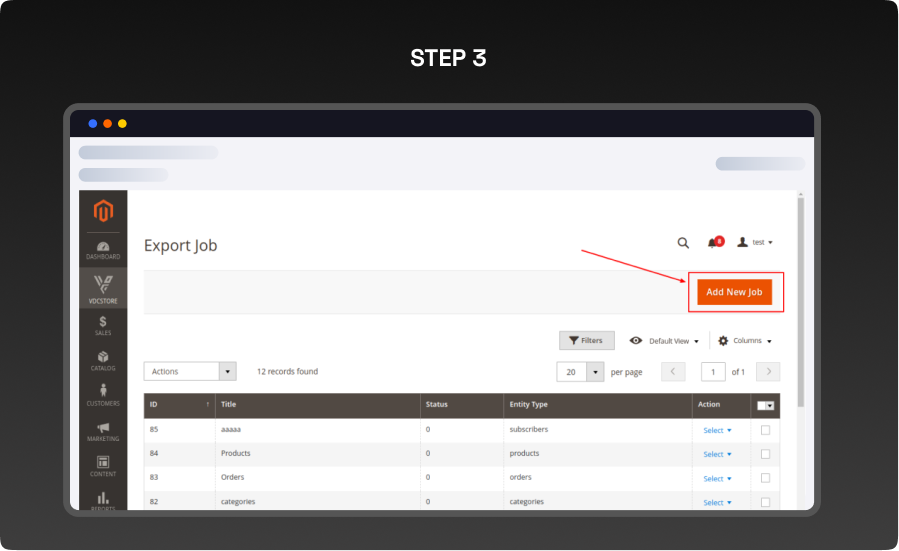The image size is (899, 551).
Task: Expand the Actions dropdown
Action: pyautogui.click(x=190, y=371)
